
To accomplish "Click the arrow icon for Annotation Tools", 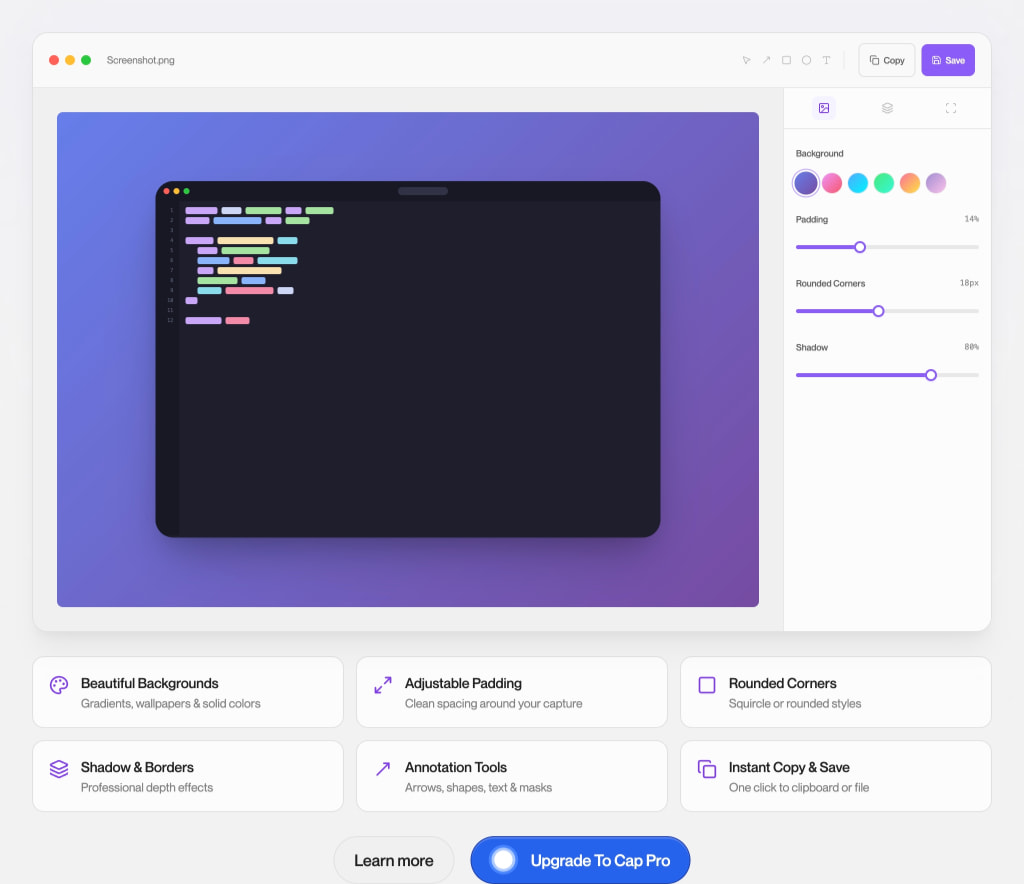I will coord(383,769).
